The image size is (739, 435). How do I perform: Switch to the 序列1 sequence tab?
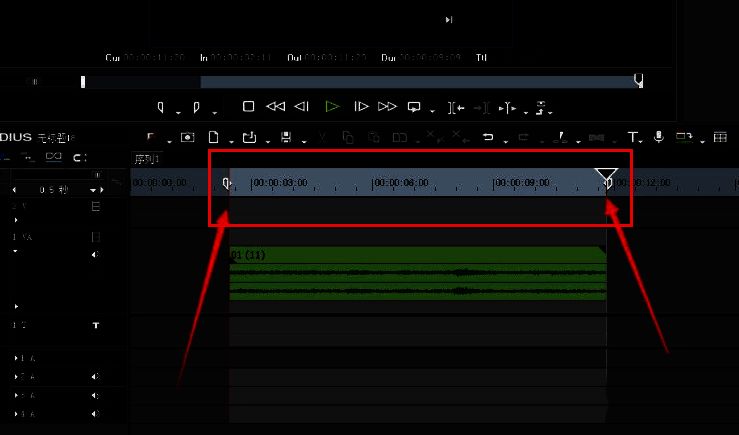pos(147,159)
